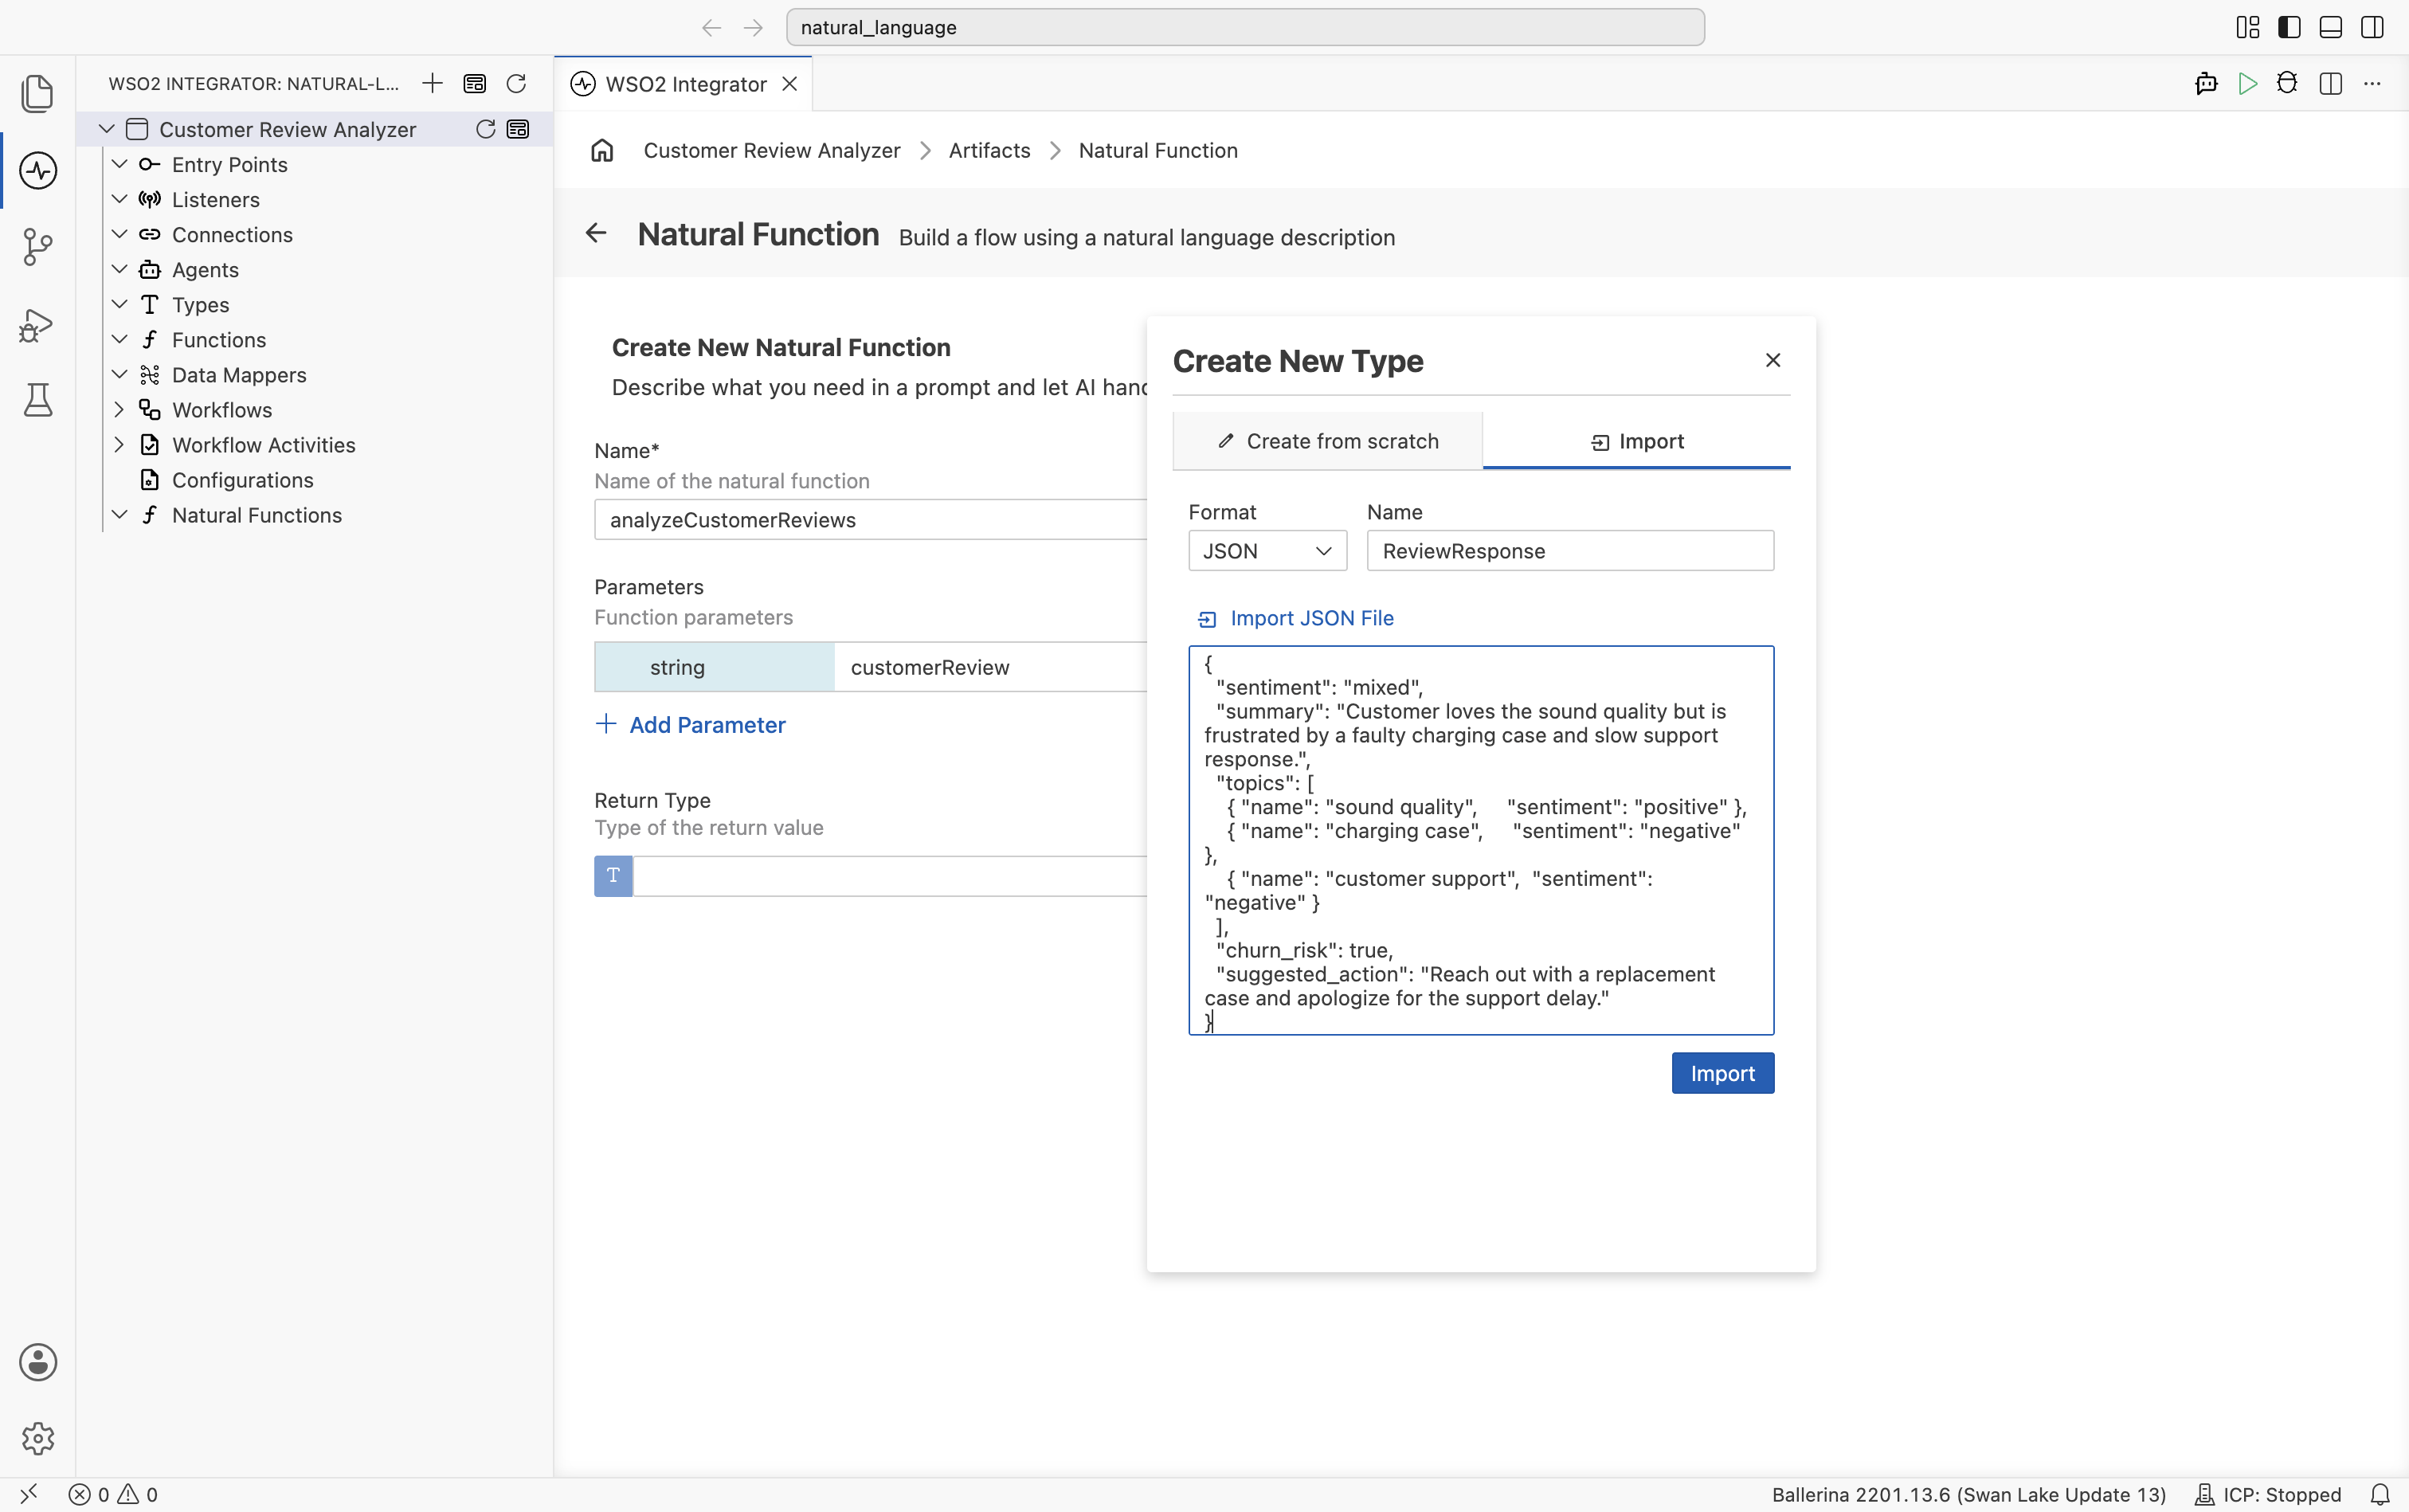Select the Functions tree item
This screenshot has width=2409, height=1512.
[x=218, y=340]
